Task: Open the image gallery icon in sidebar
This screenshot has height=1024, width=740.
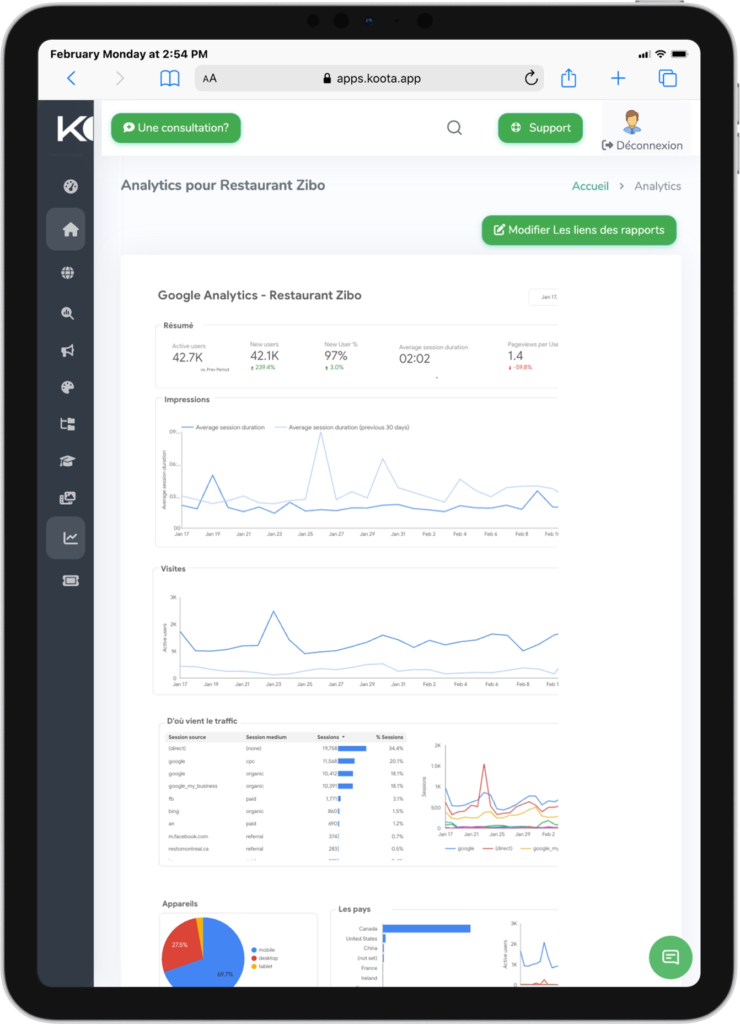Action: [69, 498]
